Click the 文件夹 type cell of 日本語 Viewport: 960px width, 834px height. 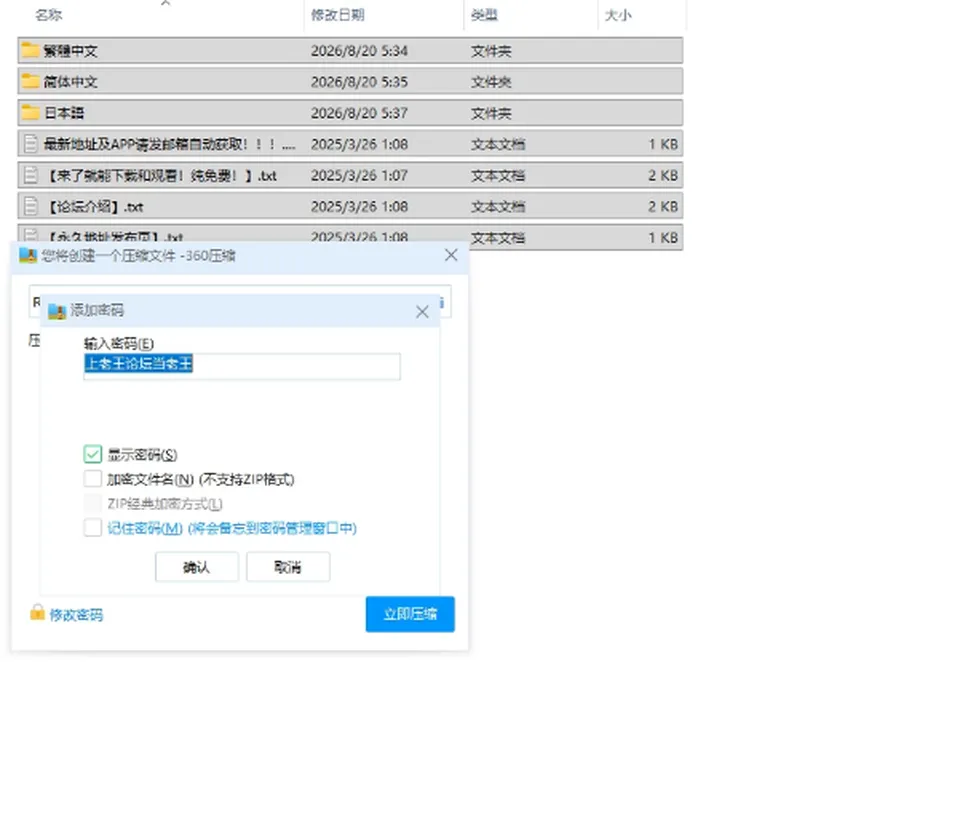pyautogui.click(x=491, y=113)
